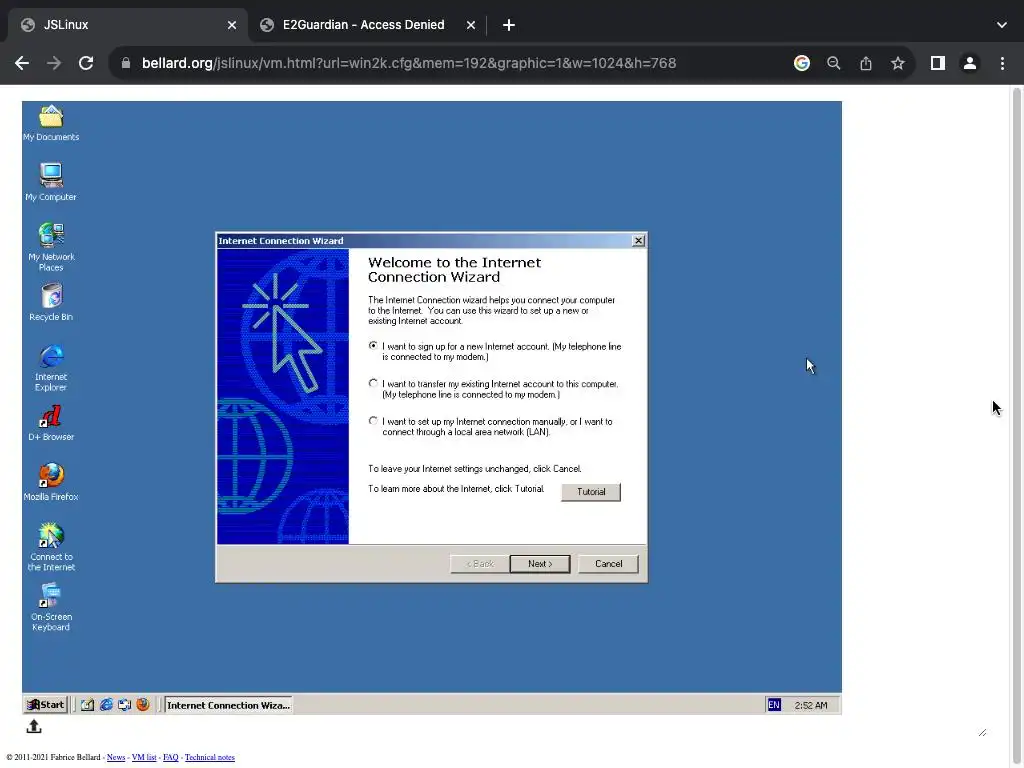Reload the current page
This screenshot has width=1024, height=768.
tap(86, 63)
